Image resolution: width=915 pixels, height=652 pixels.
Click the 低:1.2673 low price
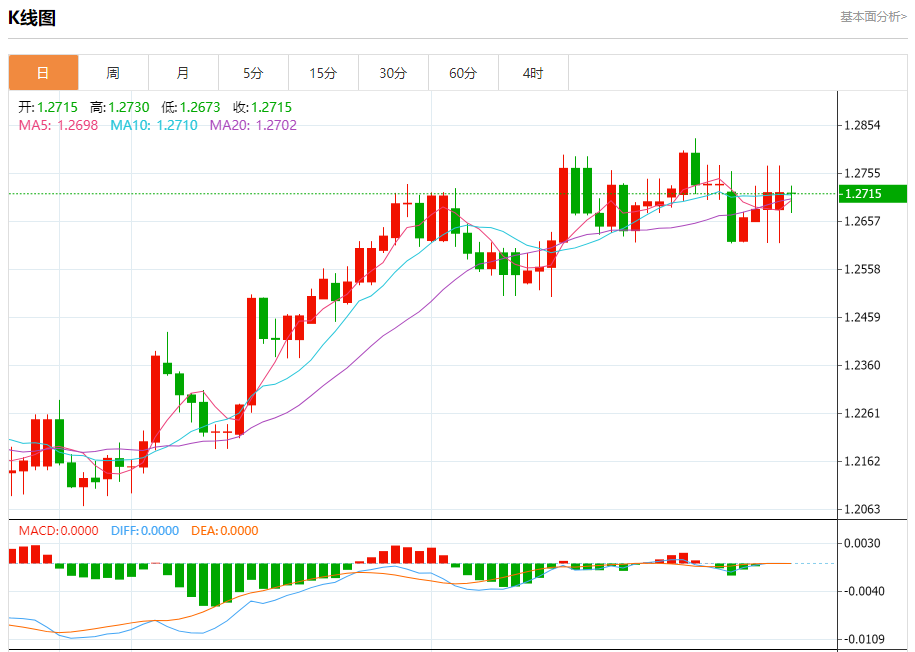(191, 107)
